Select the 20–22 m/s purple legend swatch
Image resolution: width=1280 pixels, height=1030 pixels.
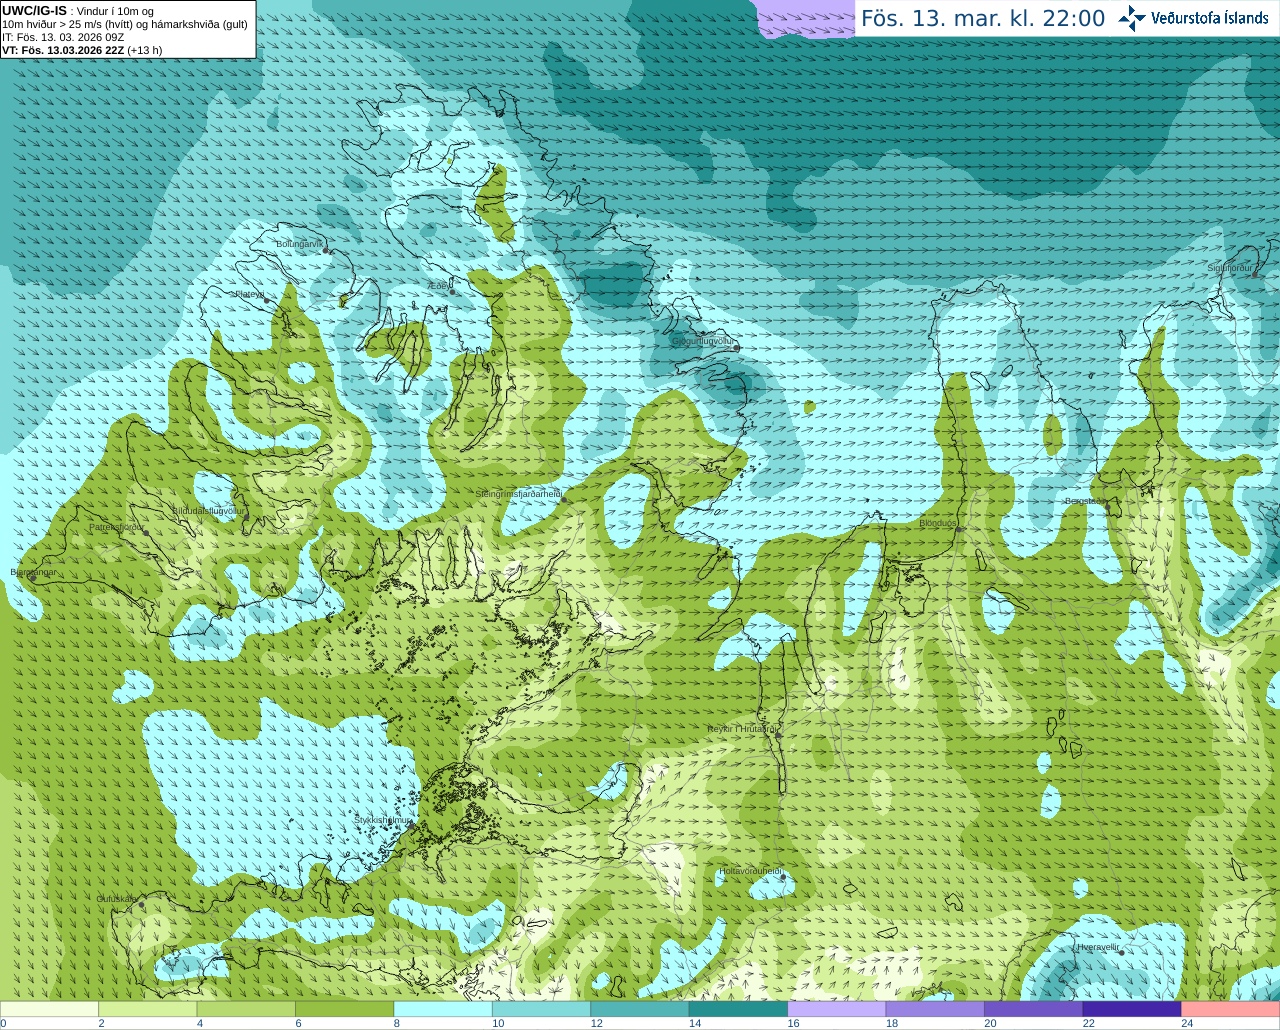coord(1034,1009)
